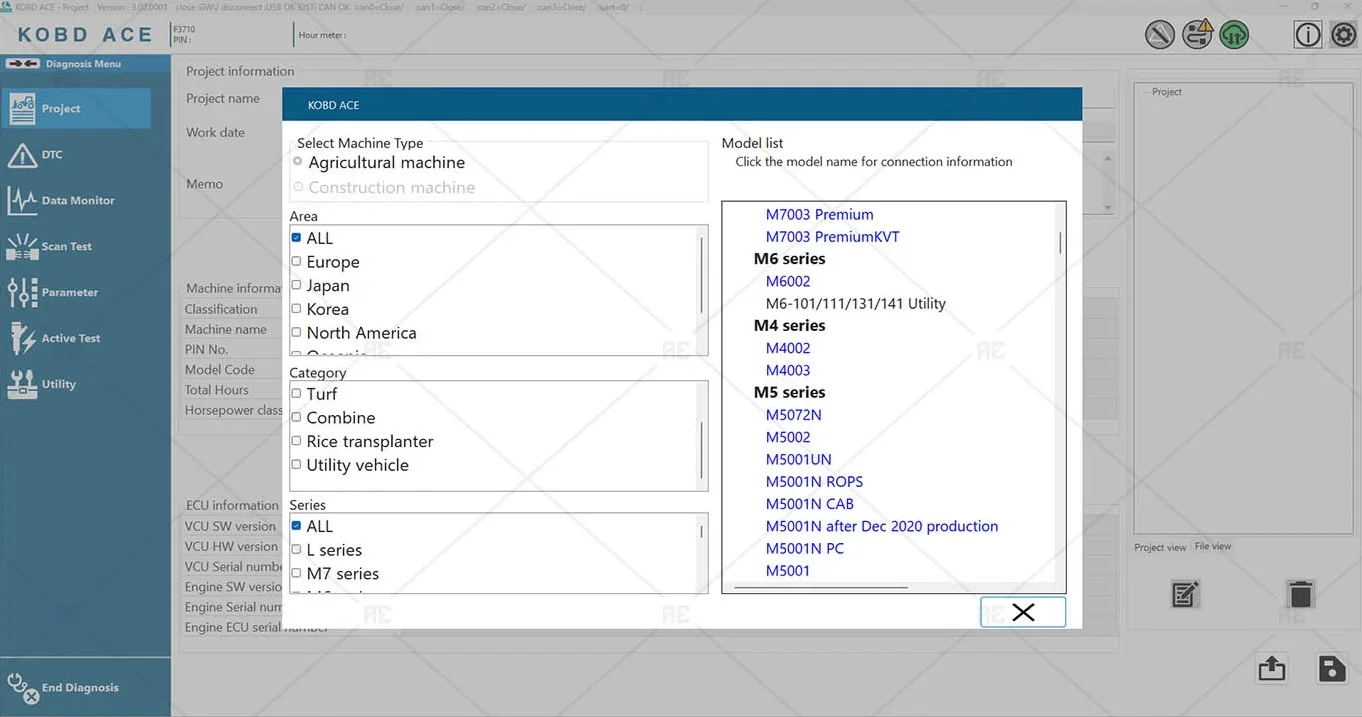Toggle the ALL checkbox under Area
The image size is (1362, 717).
[x=296, y=238]
